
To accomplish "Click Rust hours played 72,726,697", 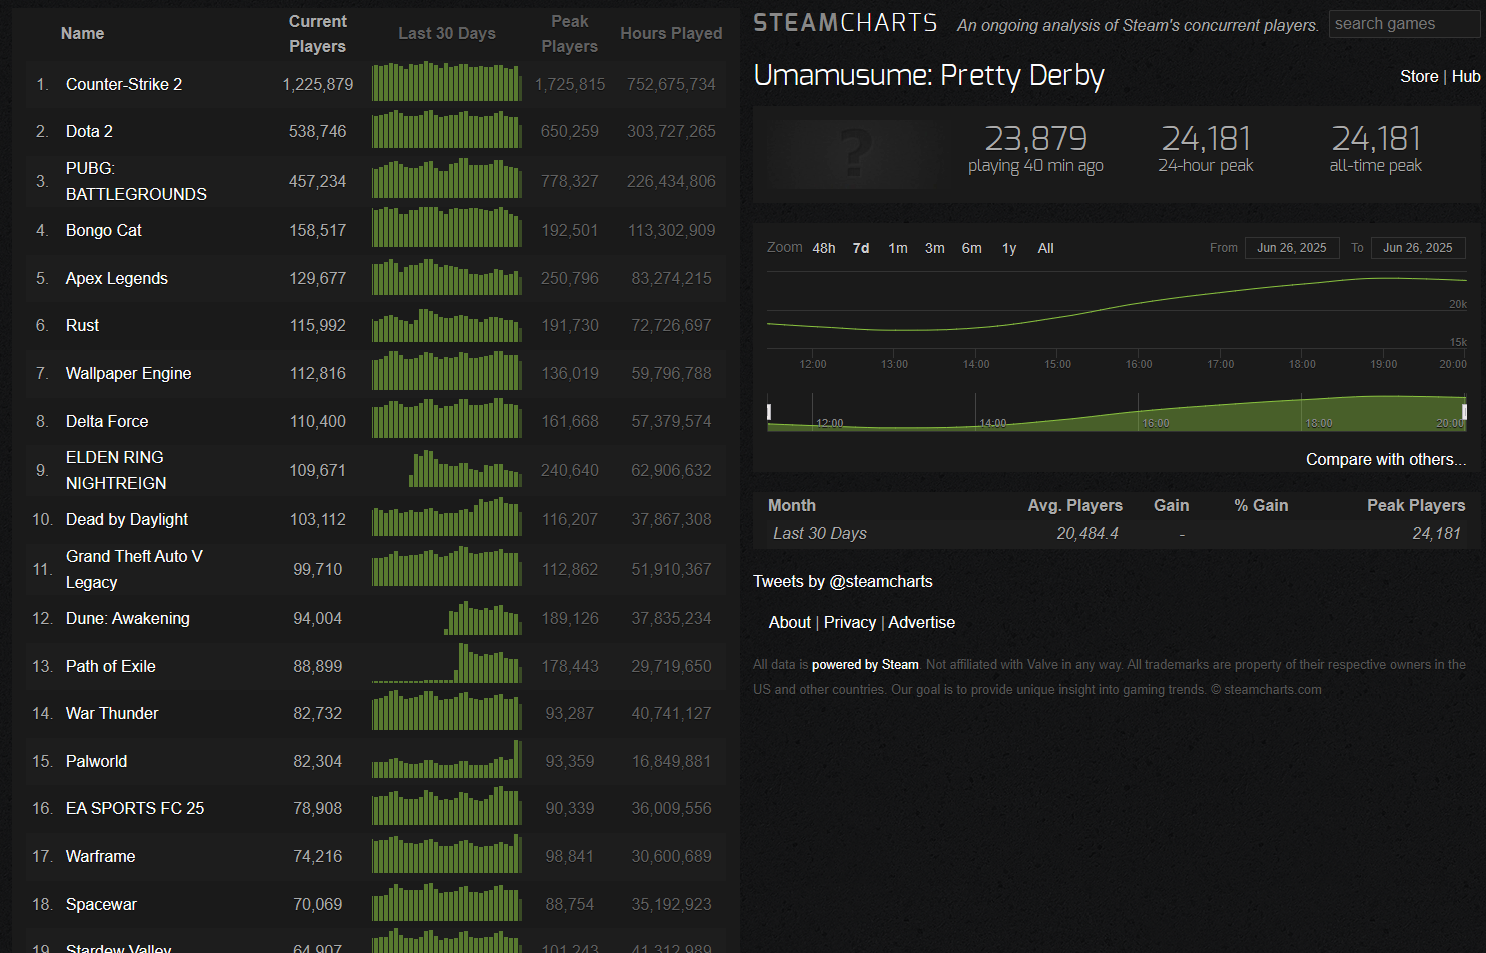I will [671, 326].
